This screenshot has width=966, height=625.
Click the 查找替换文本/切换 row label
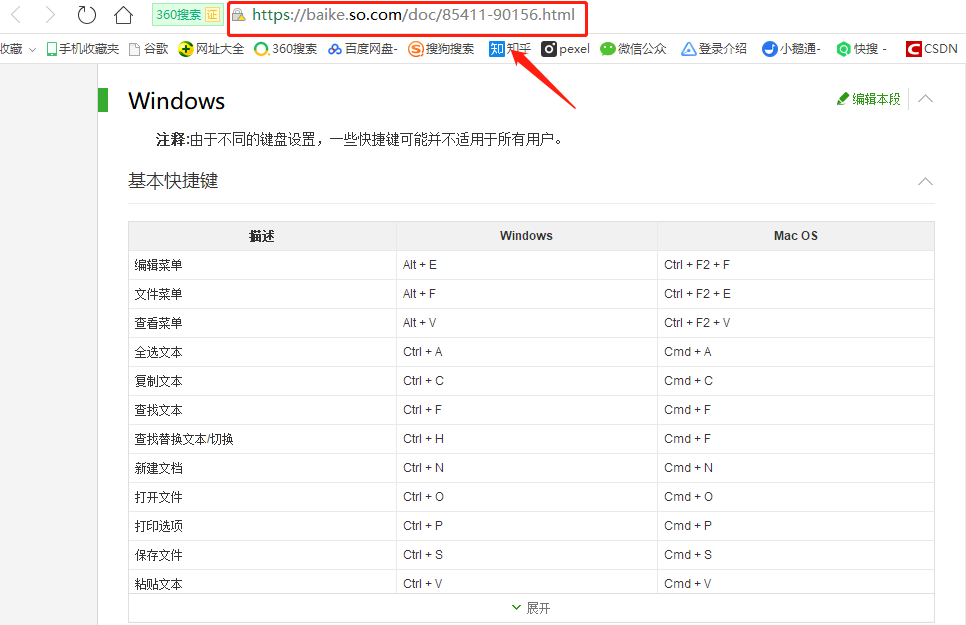pos(184,439)
